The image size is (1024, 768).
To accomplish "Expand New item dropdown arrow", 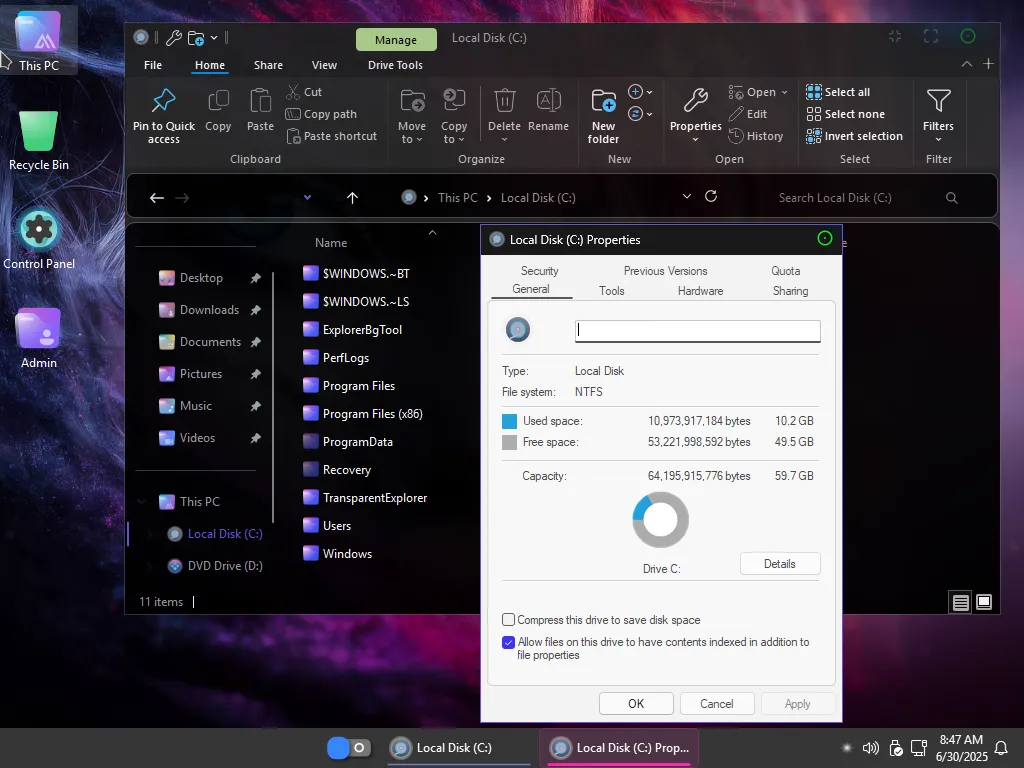I will click(649, 92).
